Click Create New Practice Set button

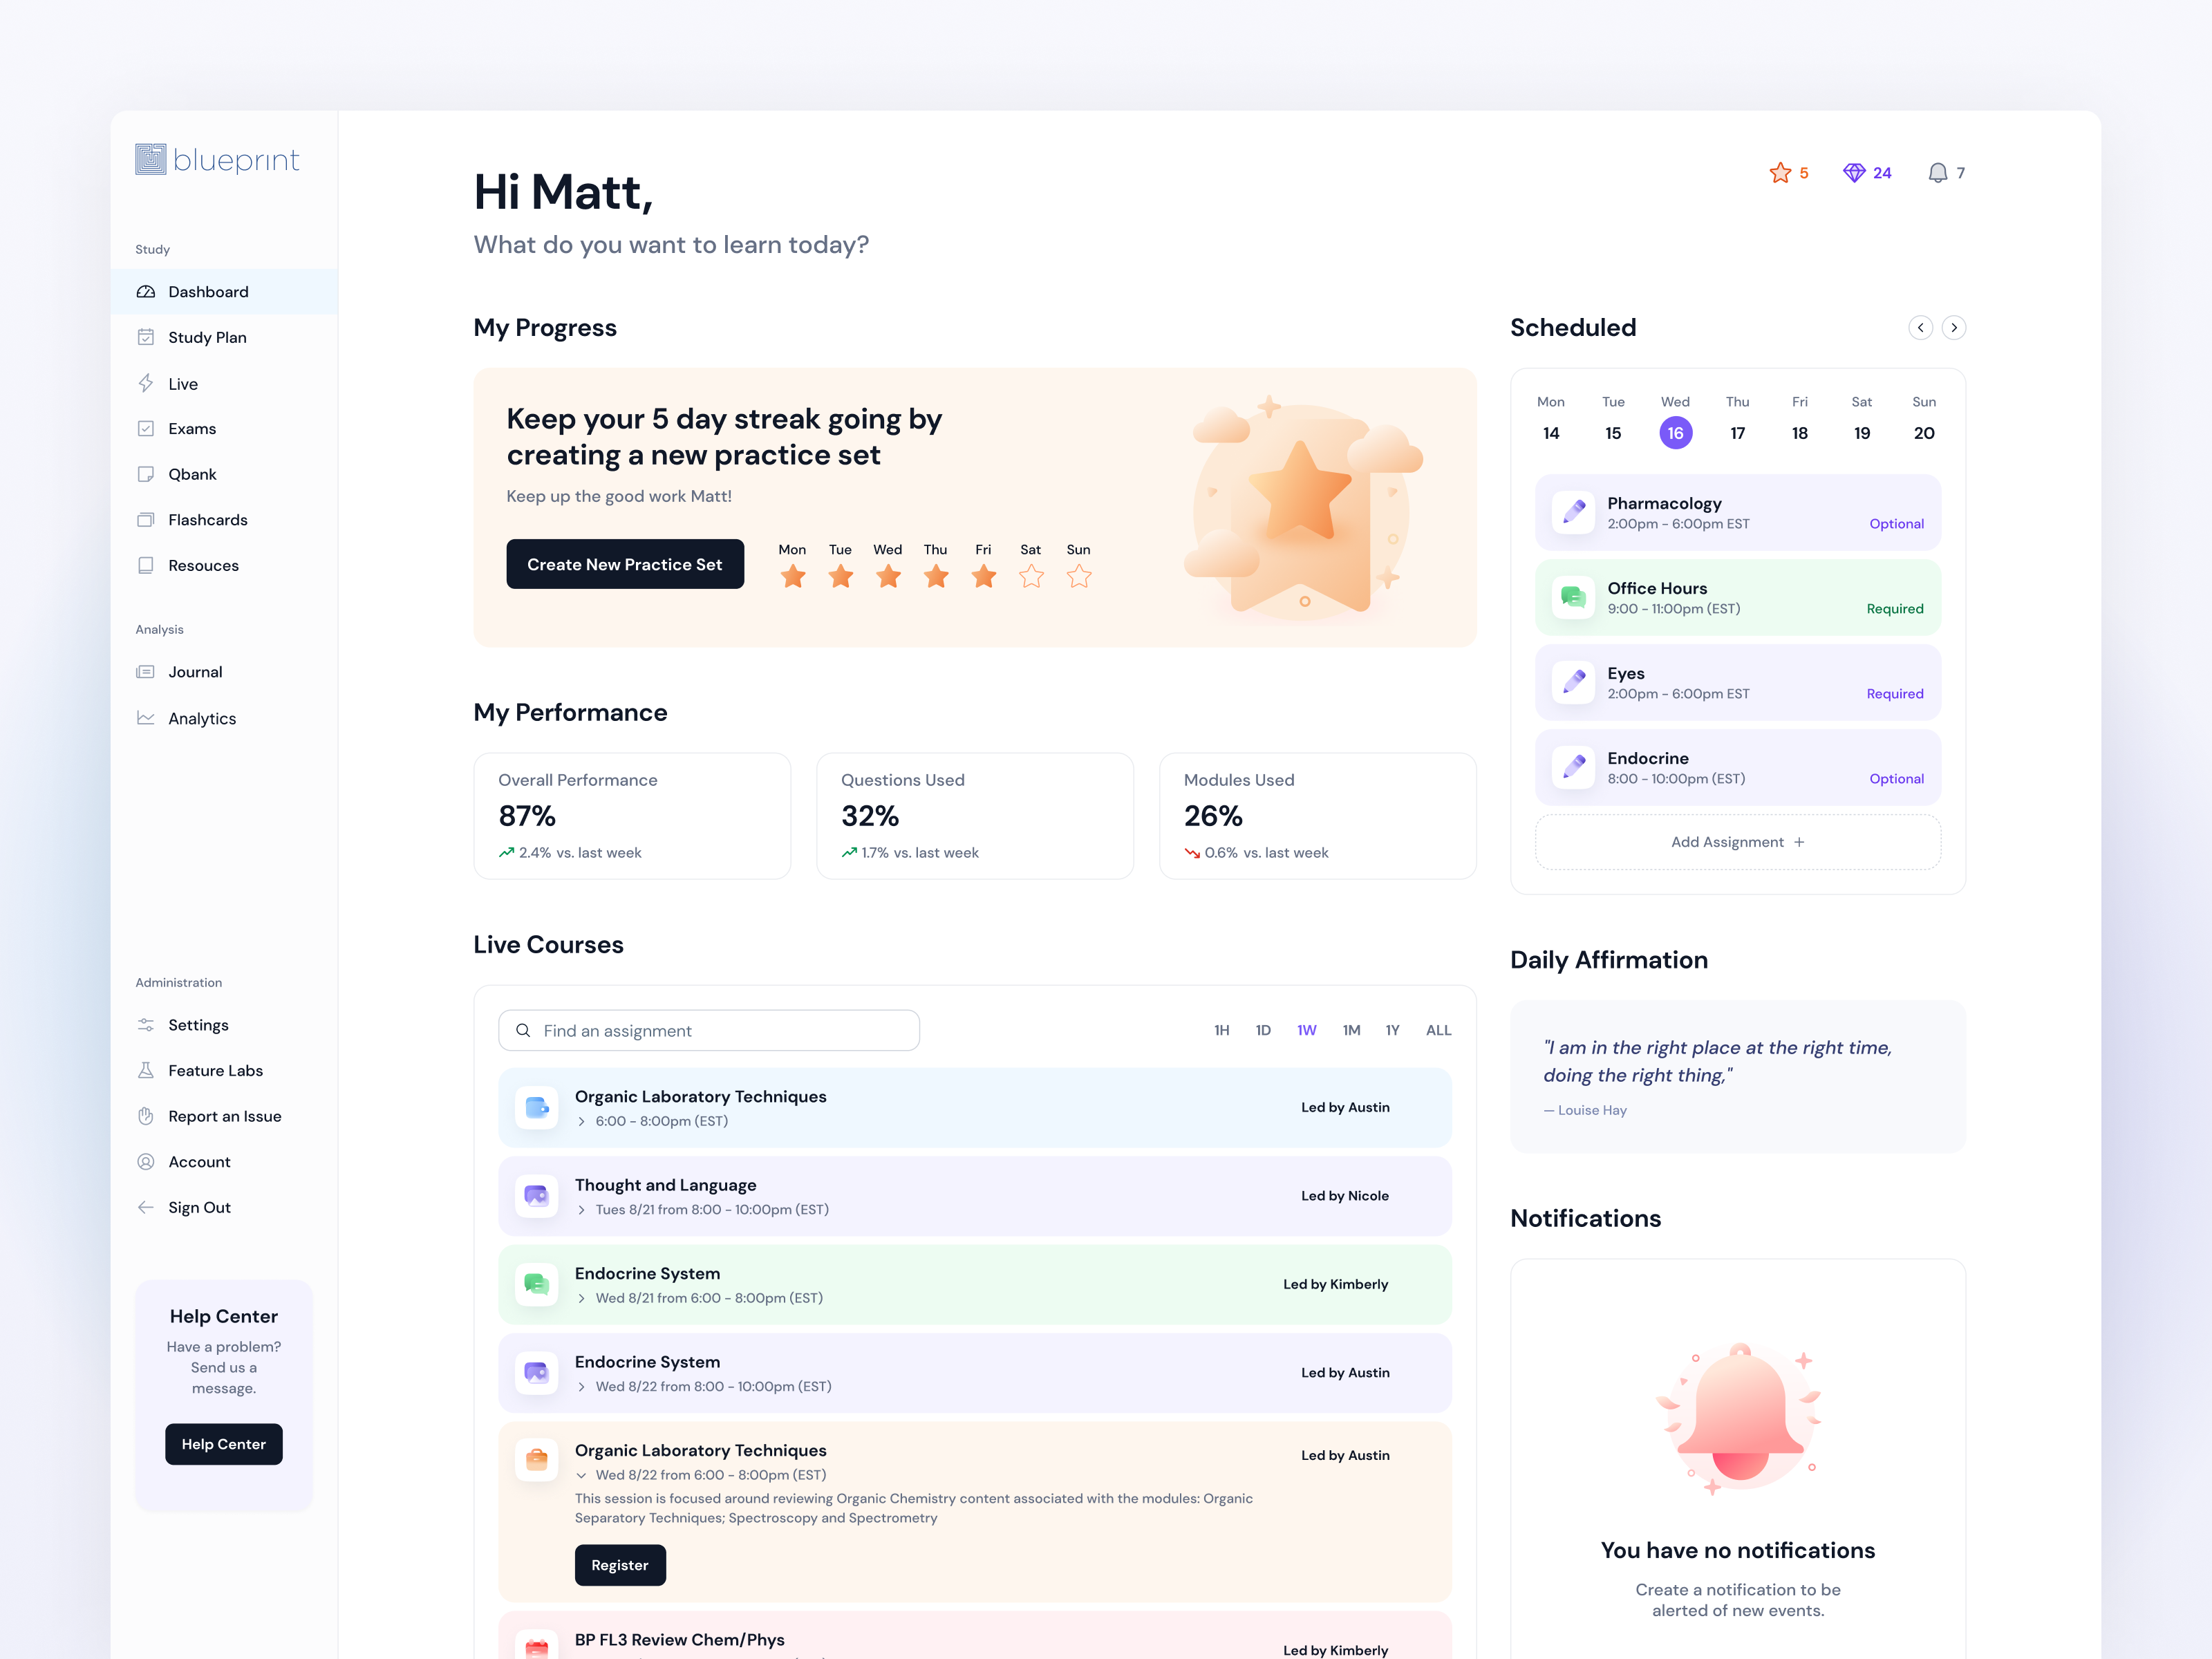pos(625,564)
